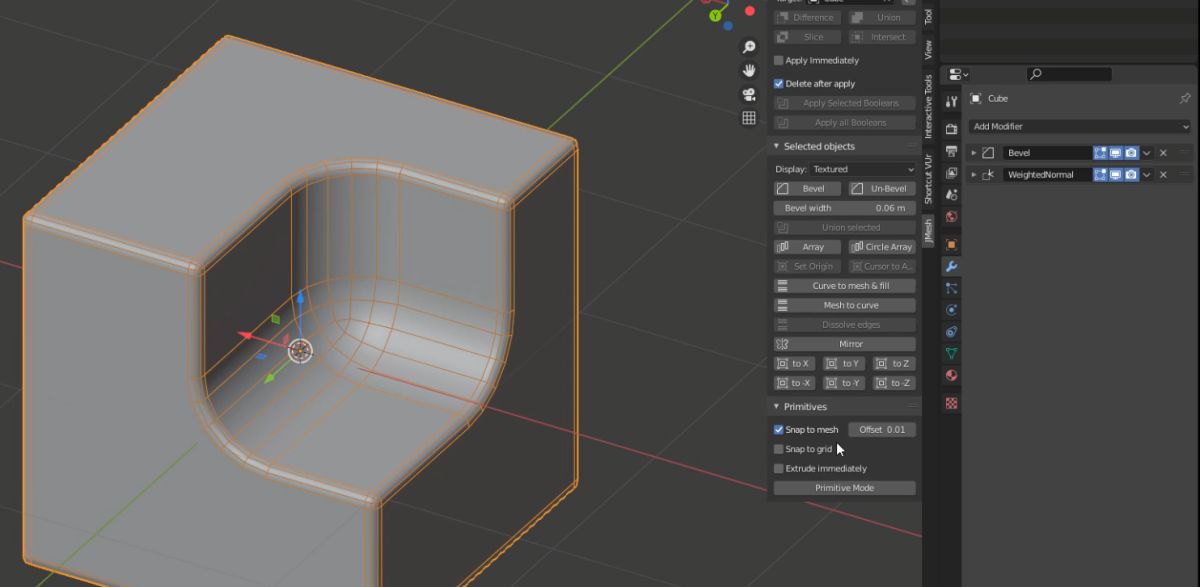Collapse the Selected objects section
Image resolution: width=1200 pixels, height=587 pixels.
(777, 146)
